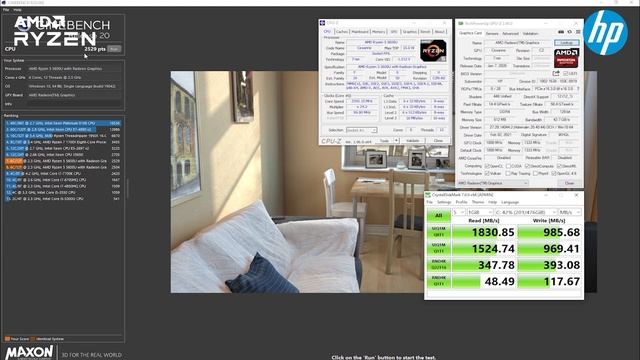Screen dimensions: 640x360
Task: Click the CPU-Z title bar app icon
Action: click(322, 23)
